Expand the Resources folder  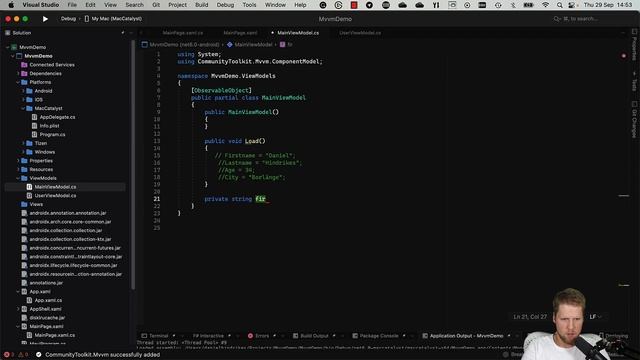[18, 169]
